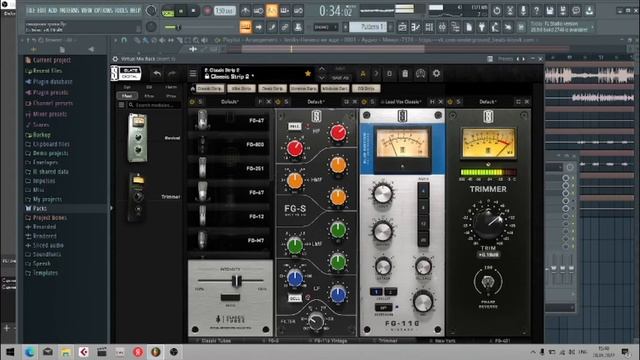640x360 pixels.
Task: Expand Channel presets folder
Action: click(53, 103)
